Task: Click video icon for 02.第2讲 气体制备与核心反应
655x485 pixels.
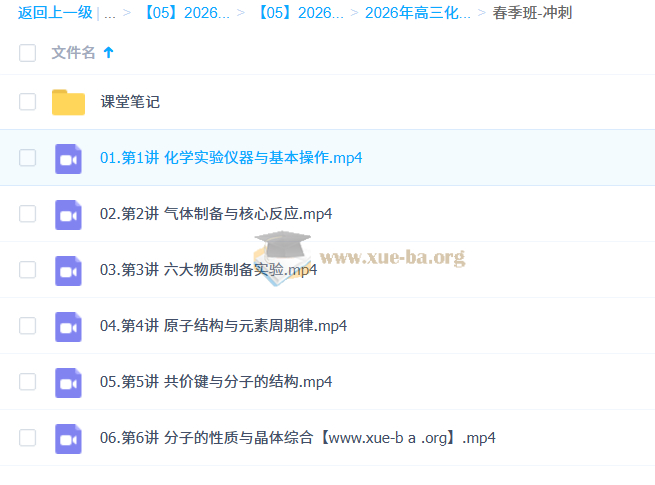Action: point(68,214)
